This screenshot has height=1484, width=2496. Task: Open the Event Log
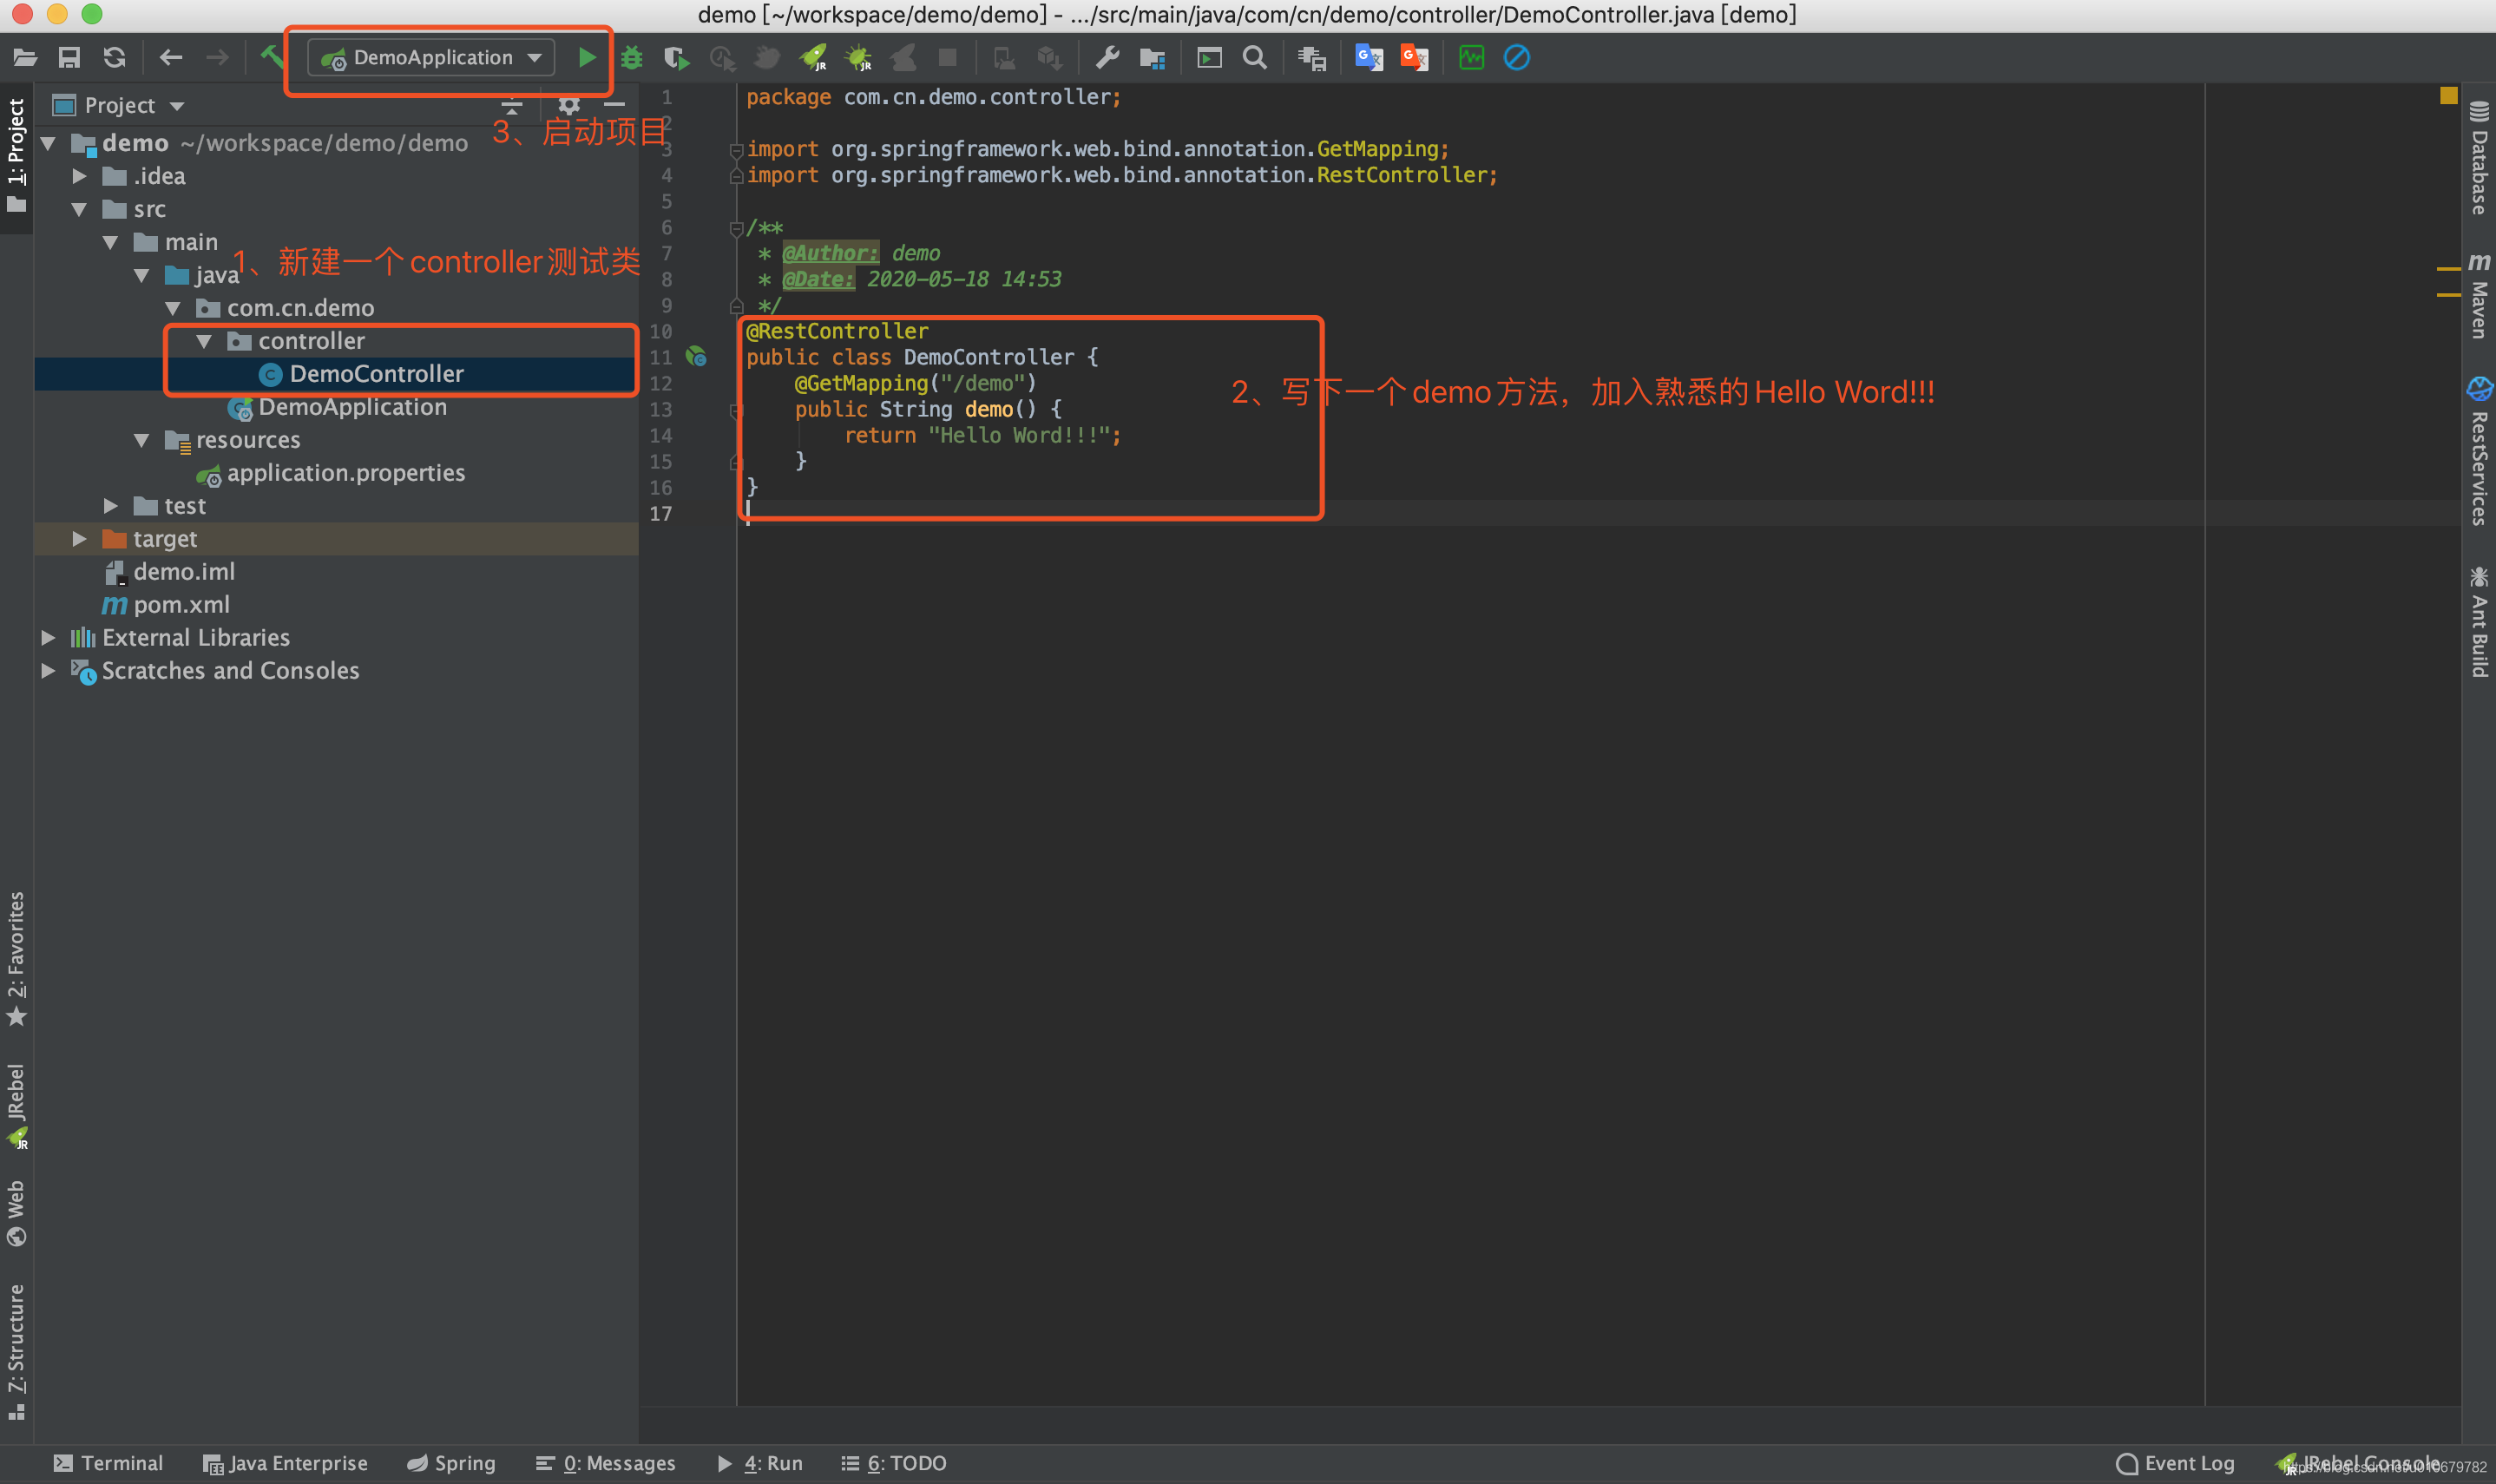(x=2175, y=1463)
